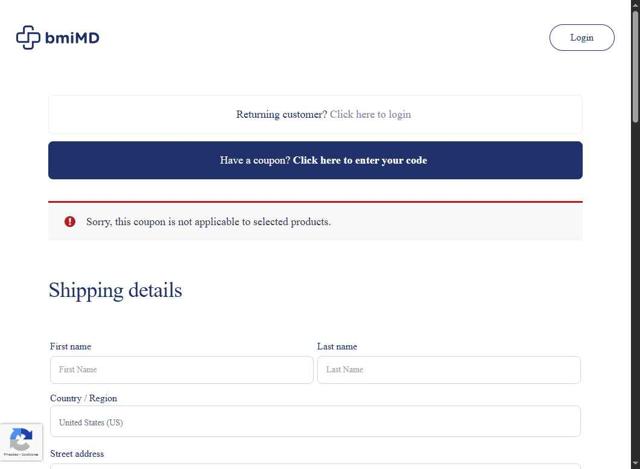Screen dimensions: 640x469
Task: Follow the 'Click here to login' link
Action: coord(370,114)
